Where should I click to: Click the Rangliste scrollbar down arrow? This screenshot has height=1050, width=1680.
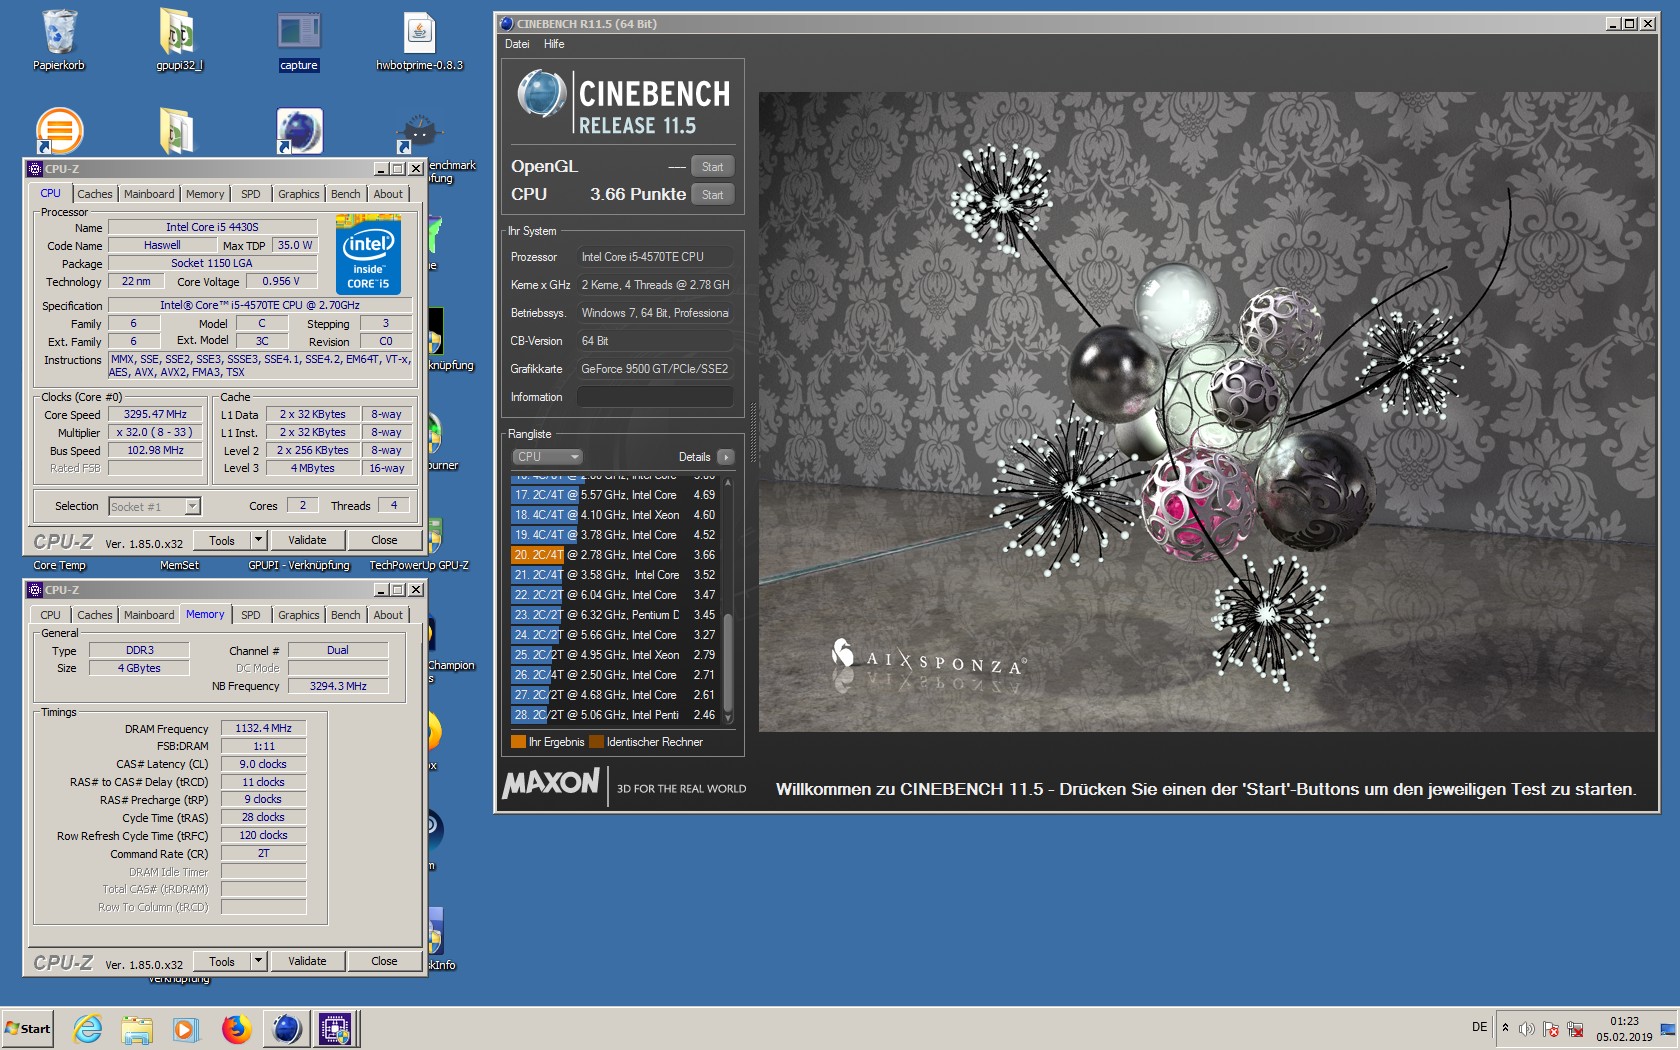click(728, 717)
